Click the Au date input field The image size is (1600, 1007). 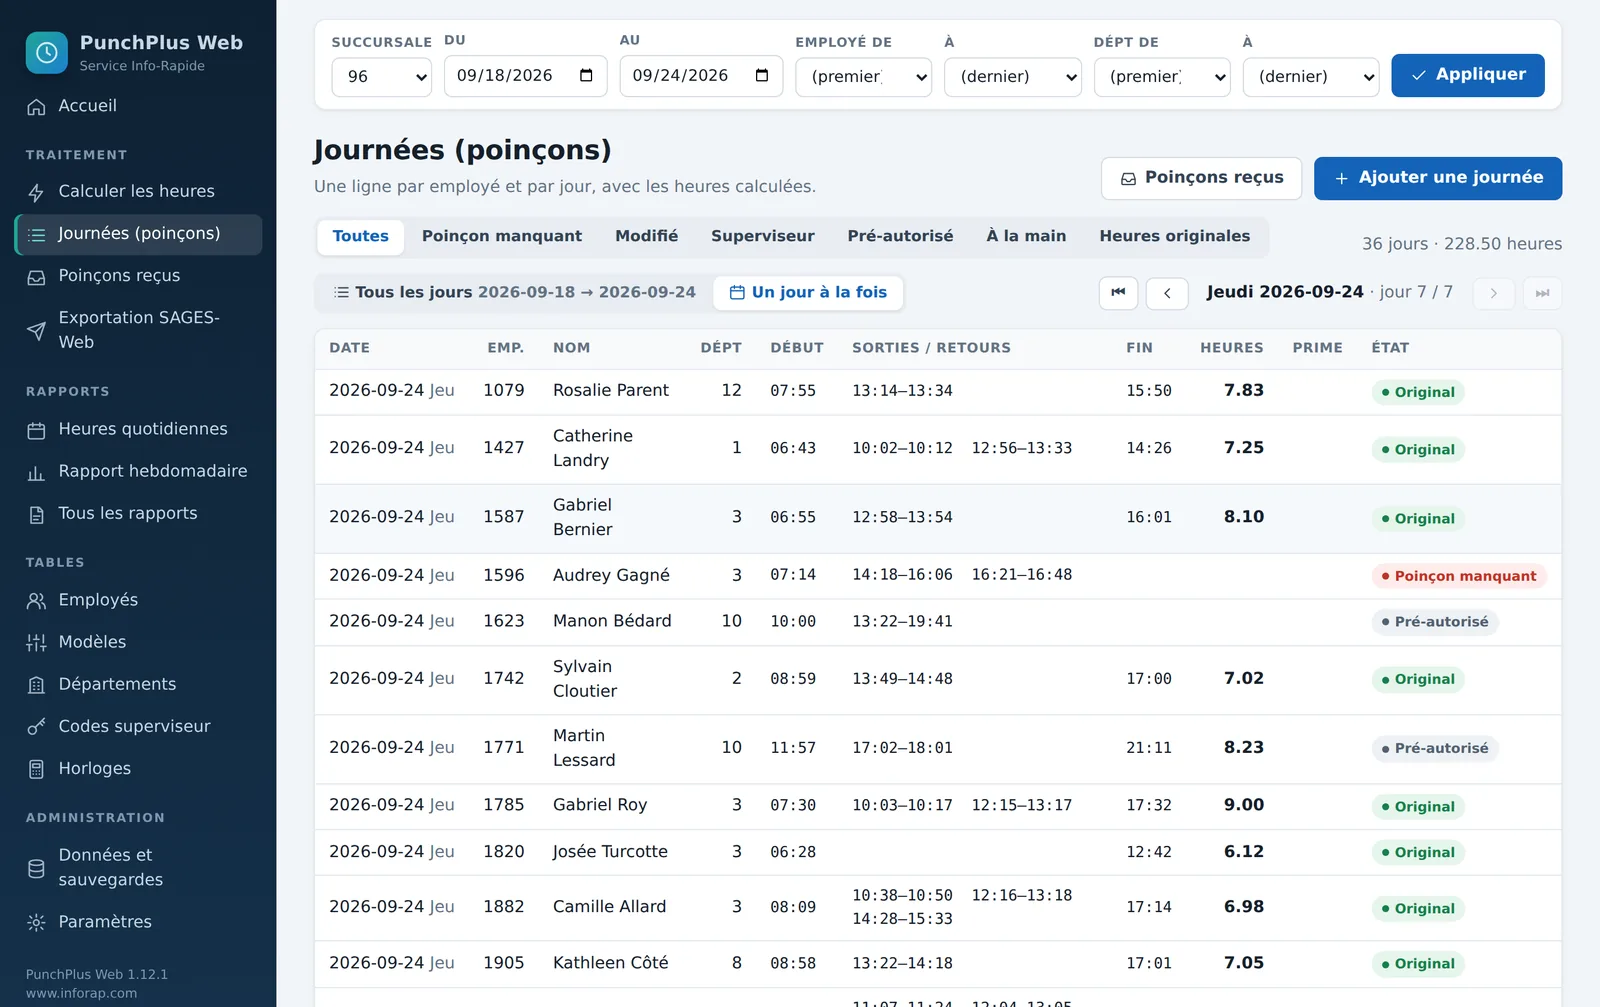[x=701, y=76]
